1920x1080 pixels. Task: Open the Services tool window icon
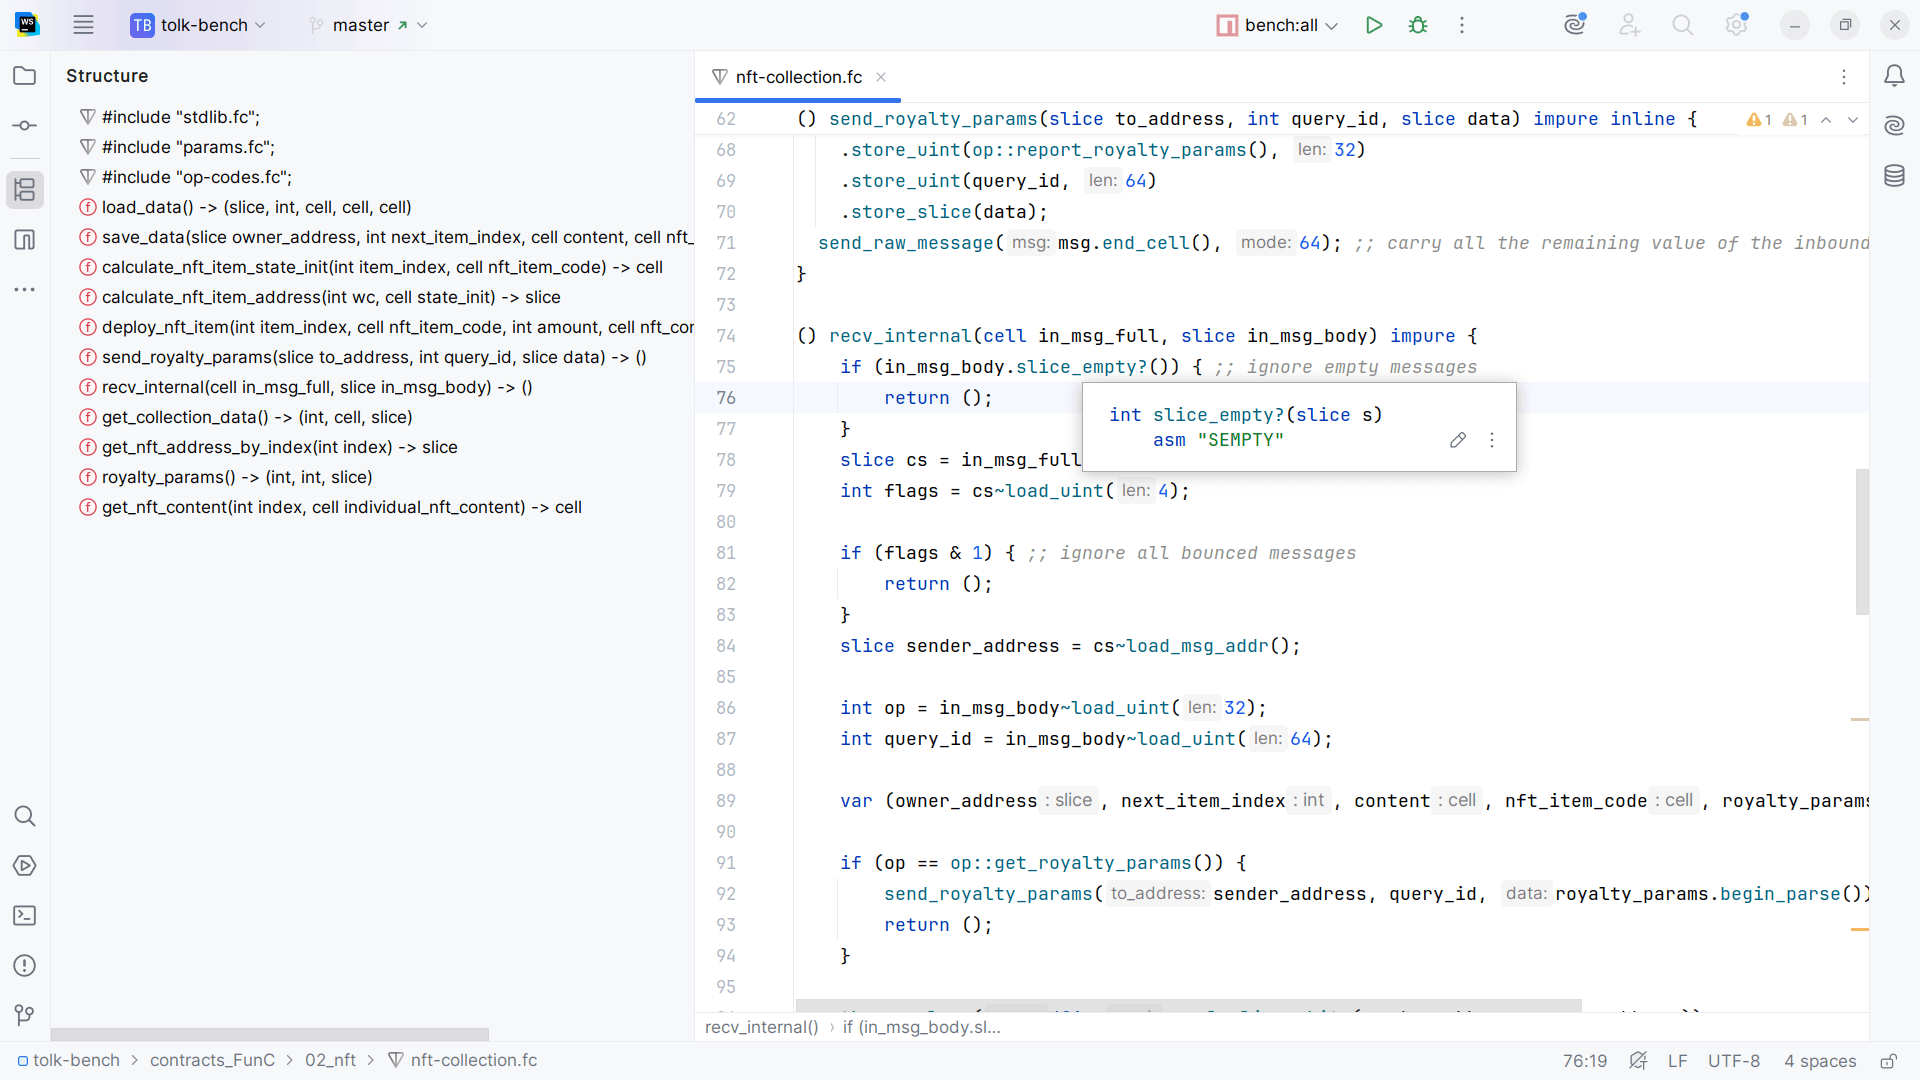click(x=25, y=866)
